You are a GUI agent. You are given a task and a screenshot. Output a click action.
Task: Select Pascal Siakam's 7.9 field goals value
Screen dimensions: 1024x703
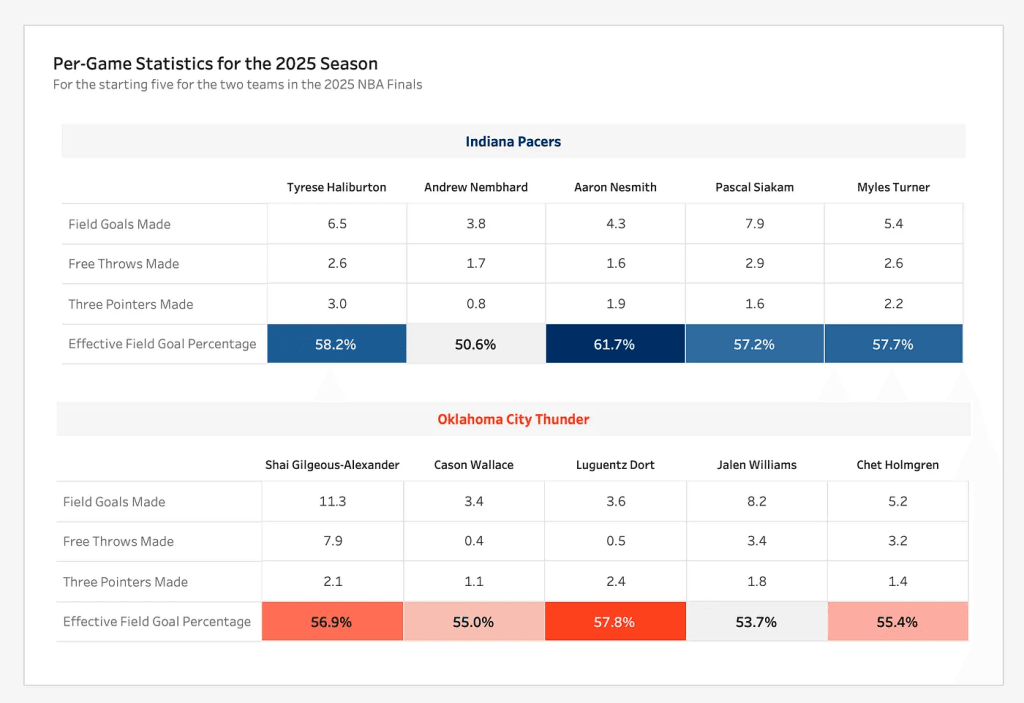pos(754,224)
